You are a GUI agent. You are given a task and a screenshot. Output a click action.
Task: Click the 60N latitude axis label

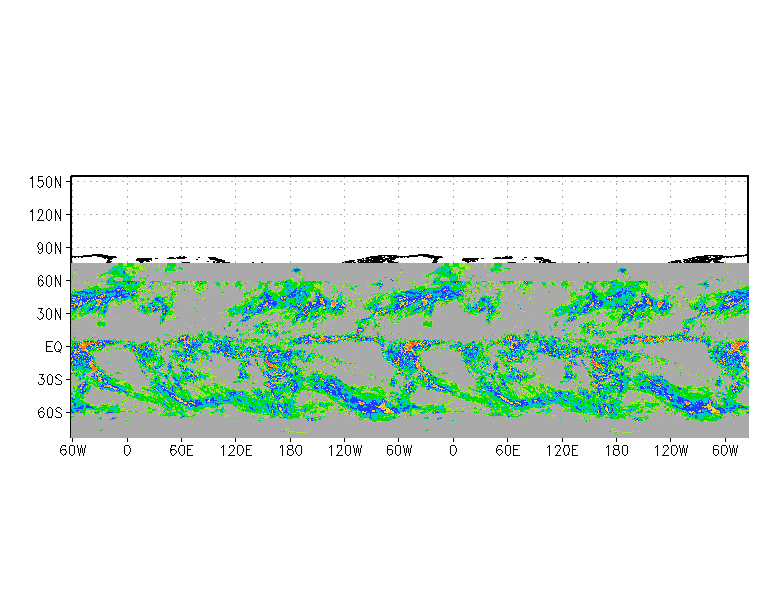tap(49, 281)
